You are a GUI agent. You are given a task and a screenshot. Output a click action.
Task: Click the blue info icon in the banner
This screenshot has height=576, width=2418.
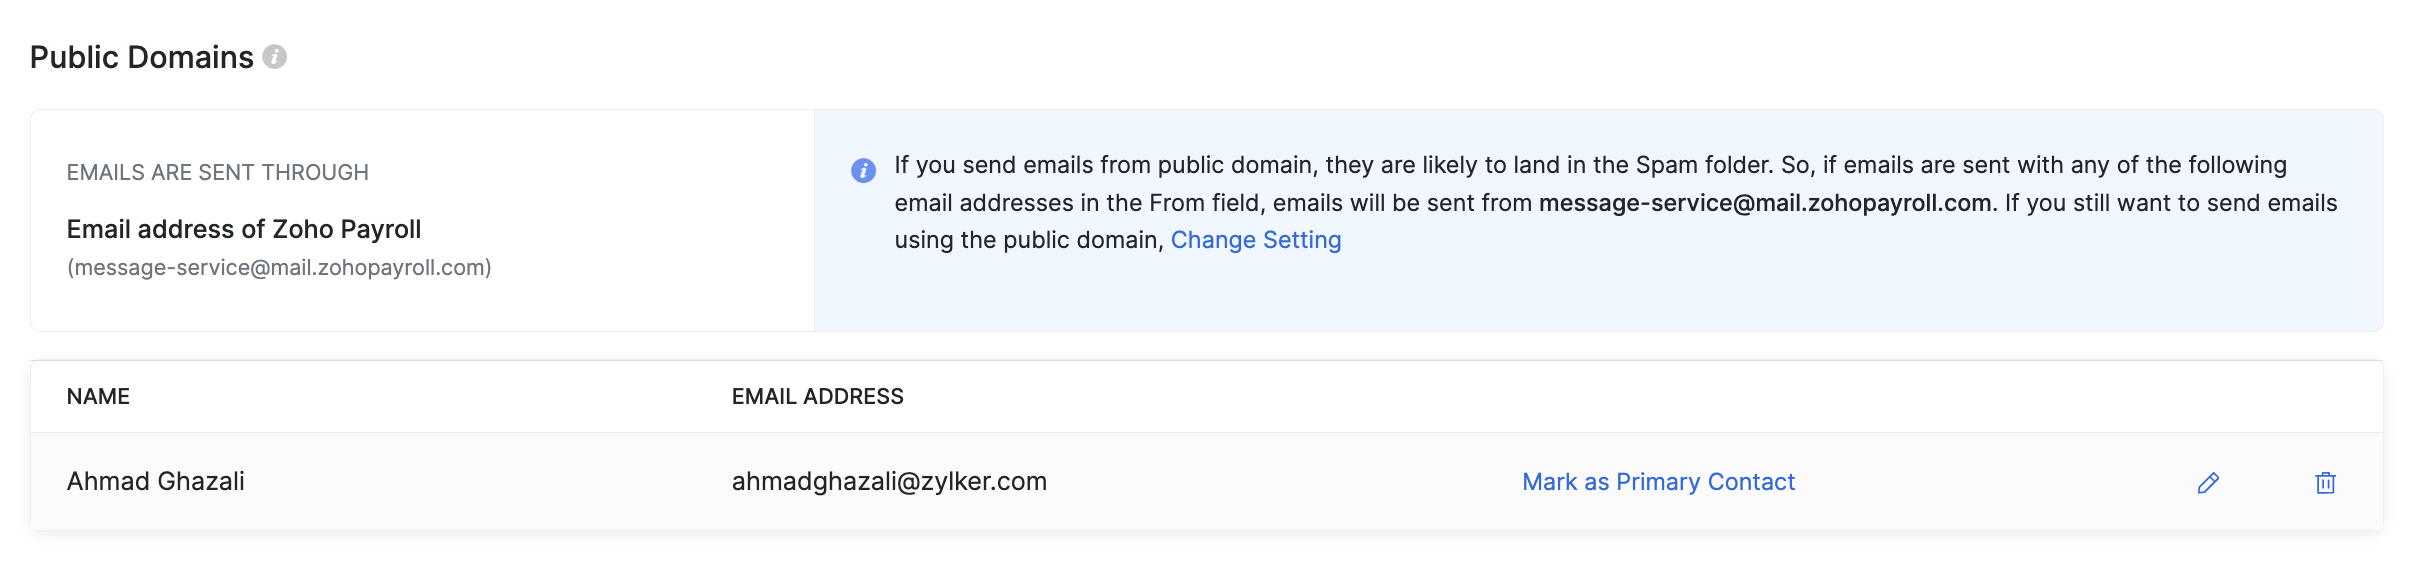[x=863, y=170]
